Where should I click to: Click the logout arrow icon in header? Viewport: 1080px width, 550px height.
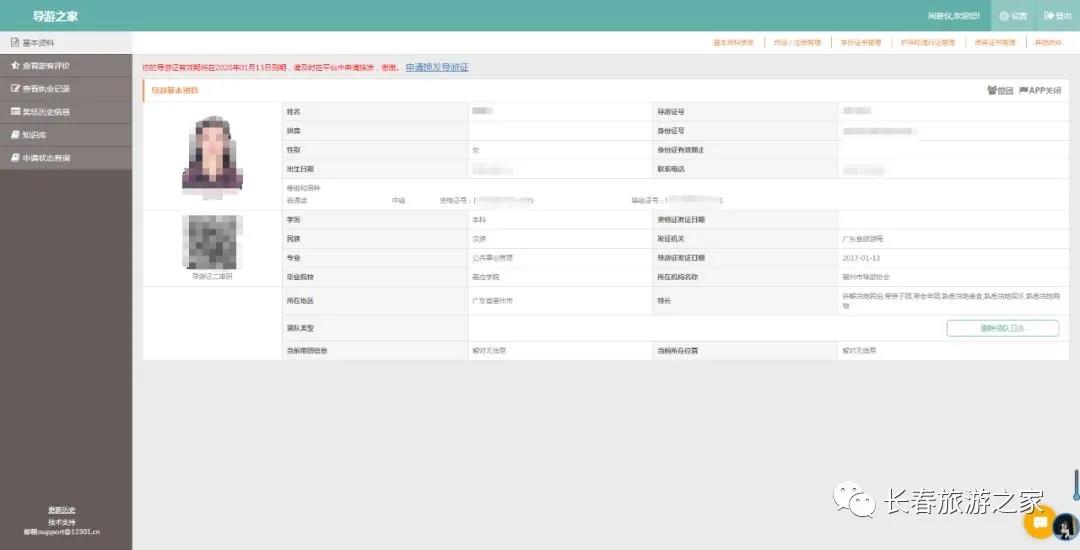[x=1049, y=16]
